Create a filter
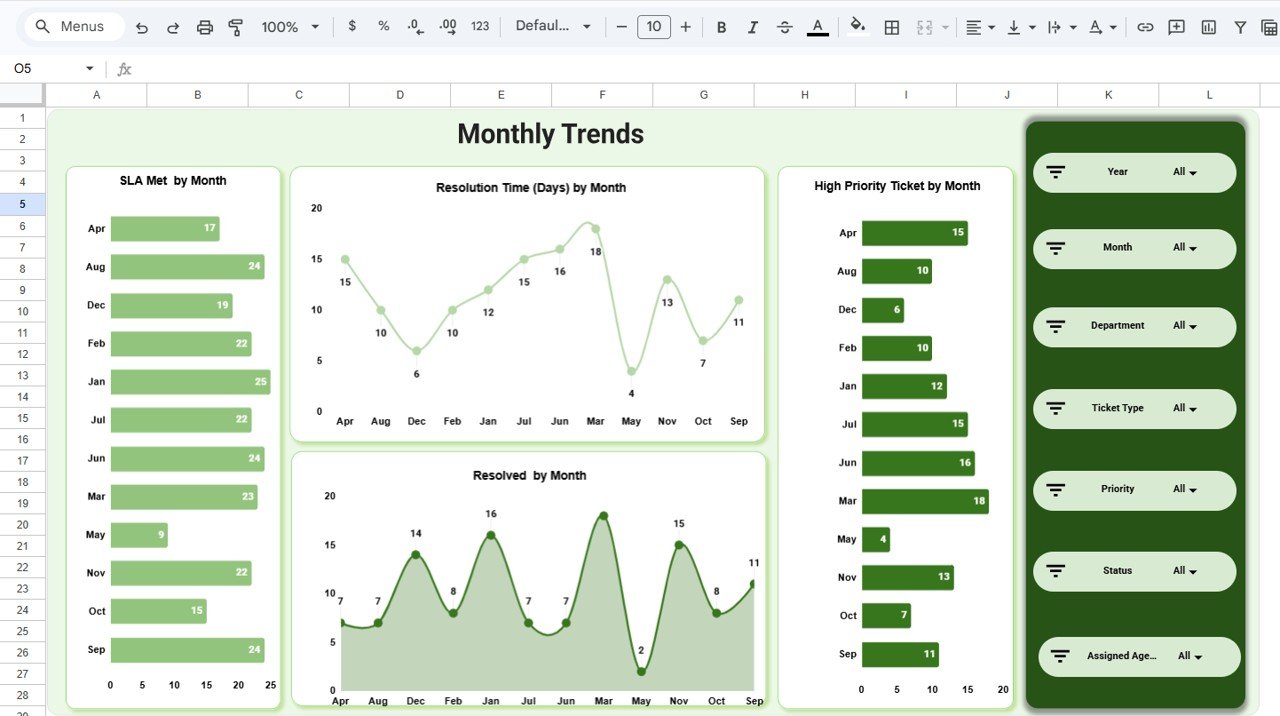 click(1239, 27)
